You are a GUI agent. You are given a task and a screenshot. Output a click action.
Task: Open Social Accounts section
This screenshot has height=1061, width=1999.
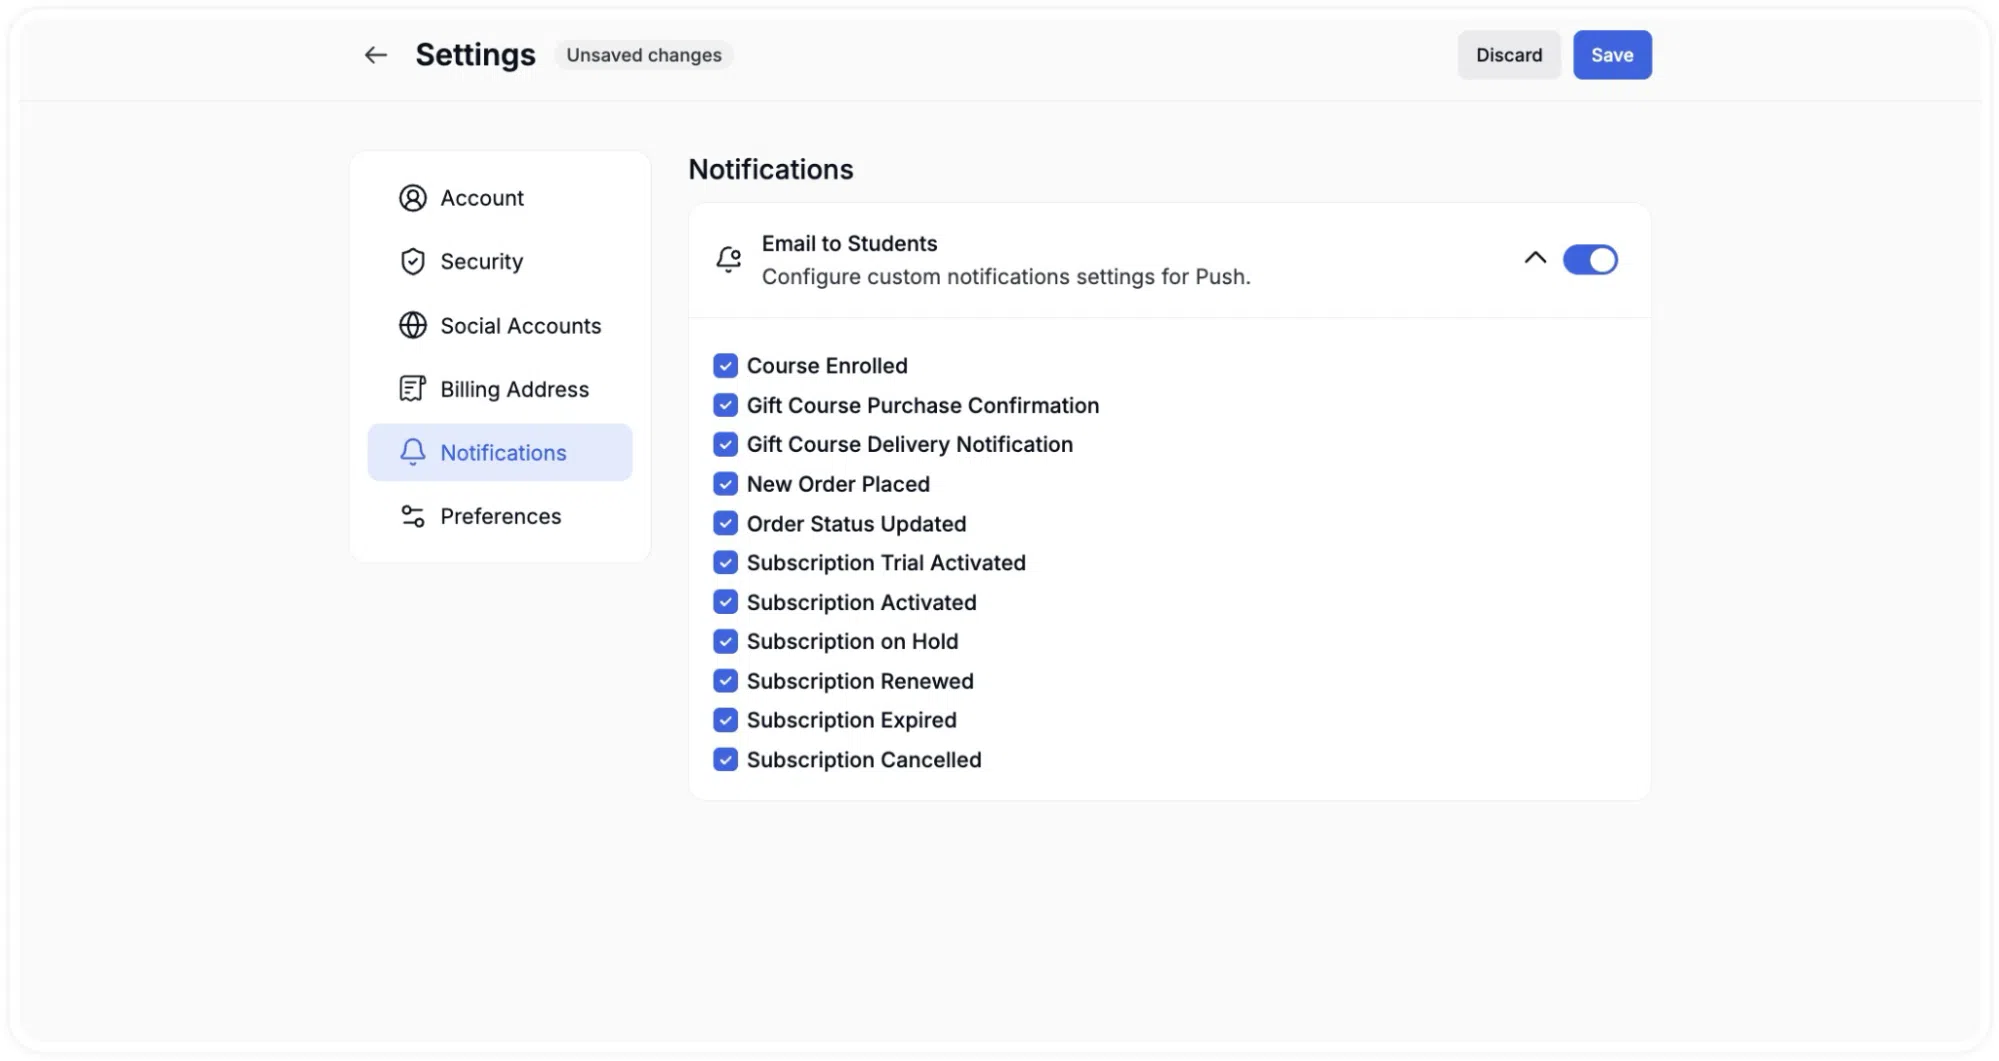[x=500, y=325]
